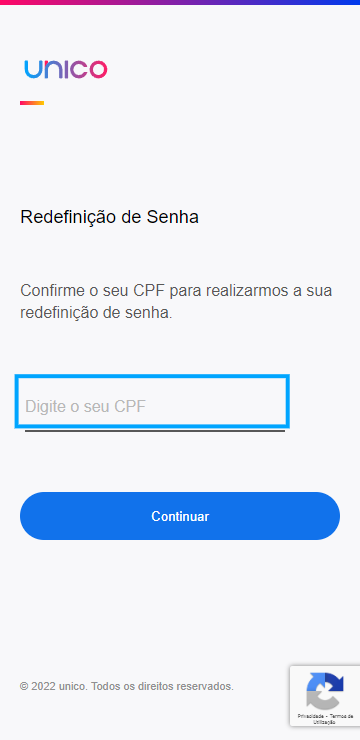Click the gradient bar at page top
The height and width of the screenshot is (740, 360).
coord(180,2)
